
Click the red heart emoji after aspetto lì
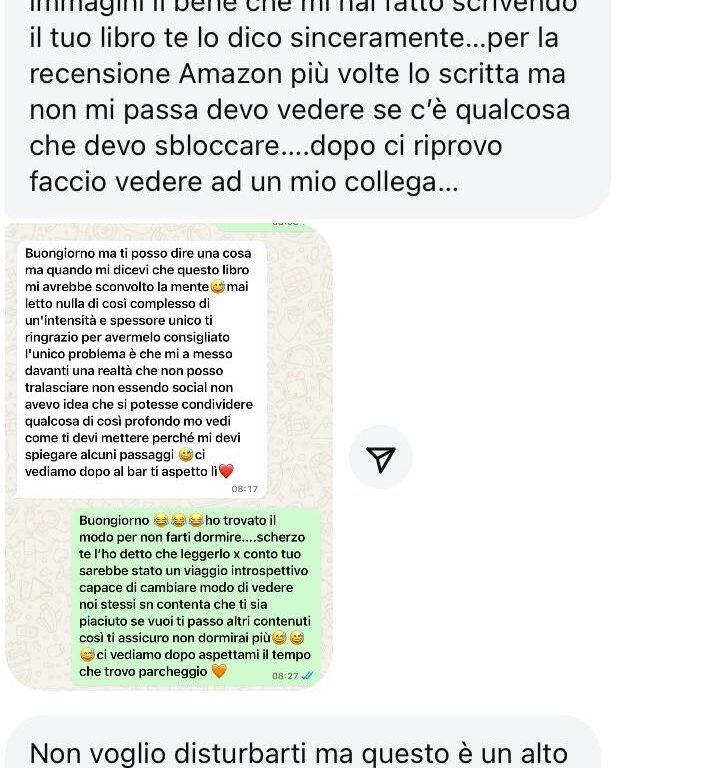(x=226, y=471)
